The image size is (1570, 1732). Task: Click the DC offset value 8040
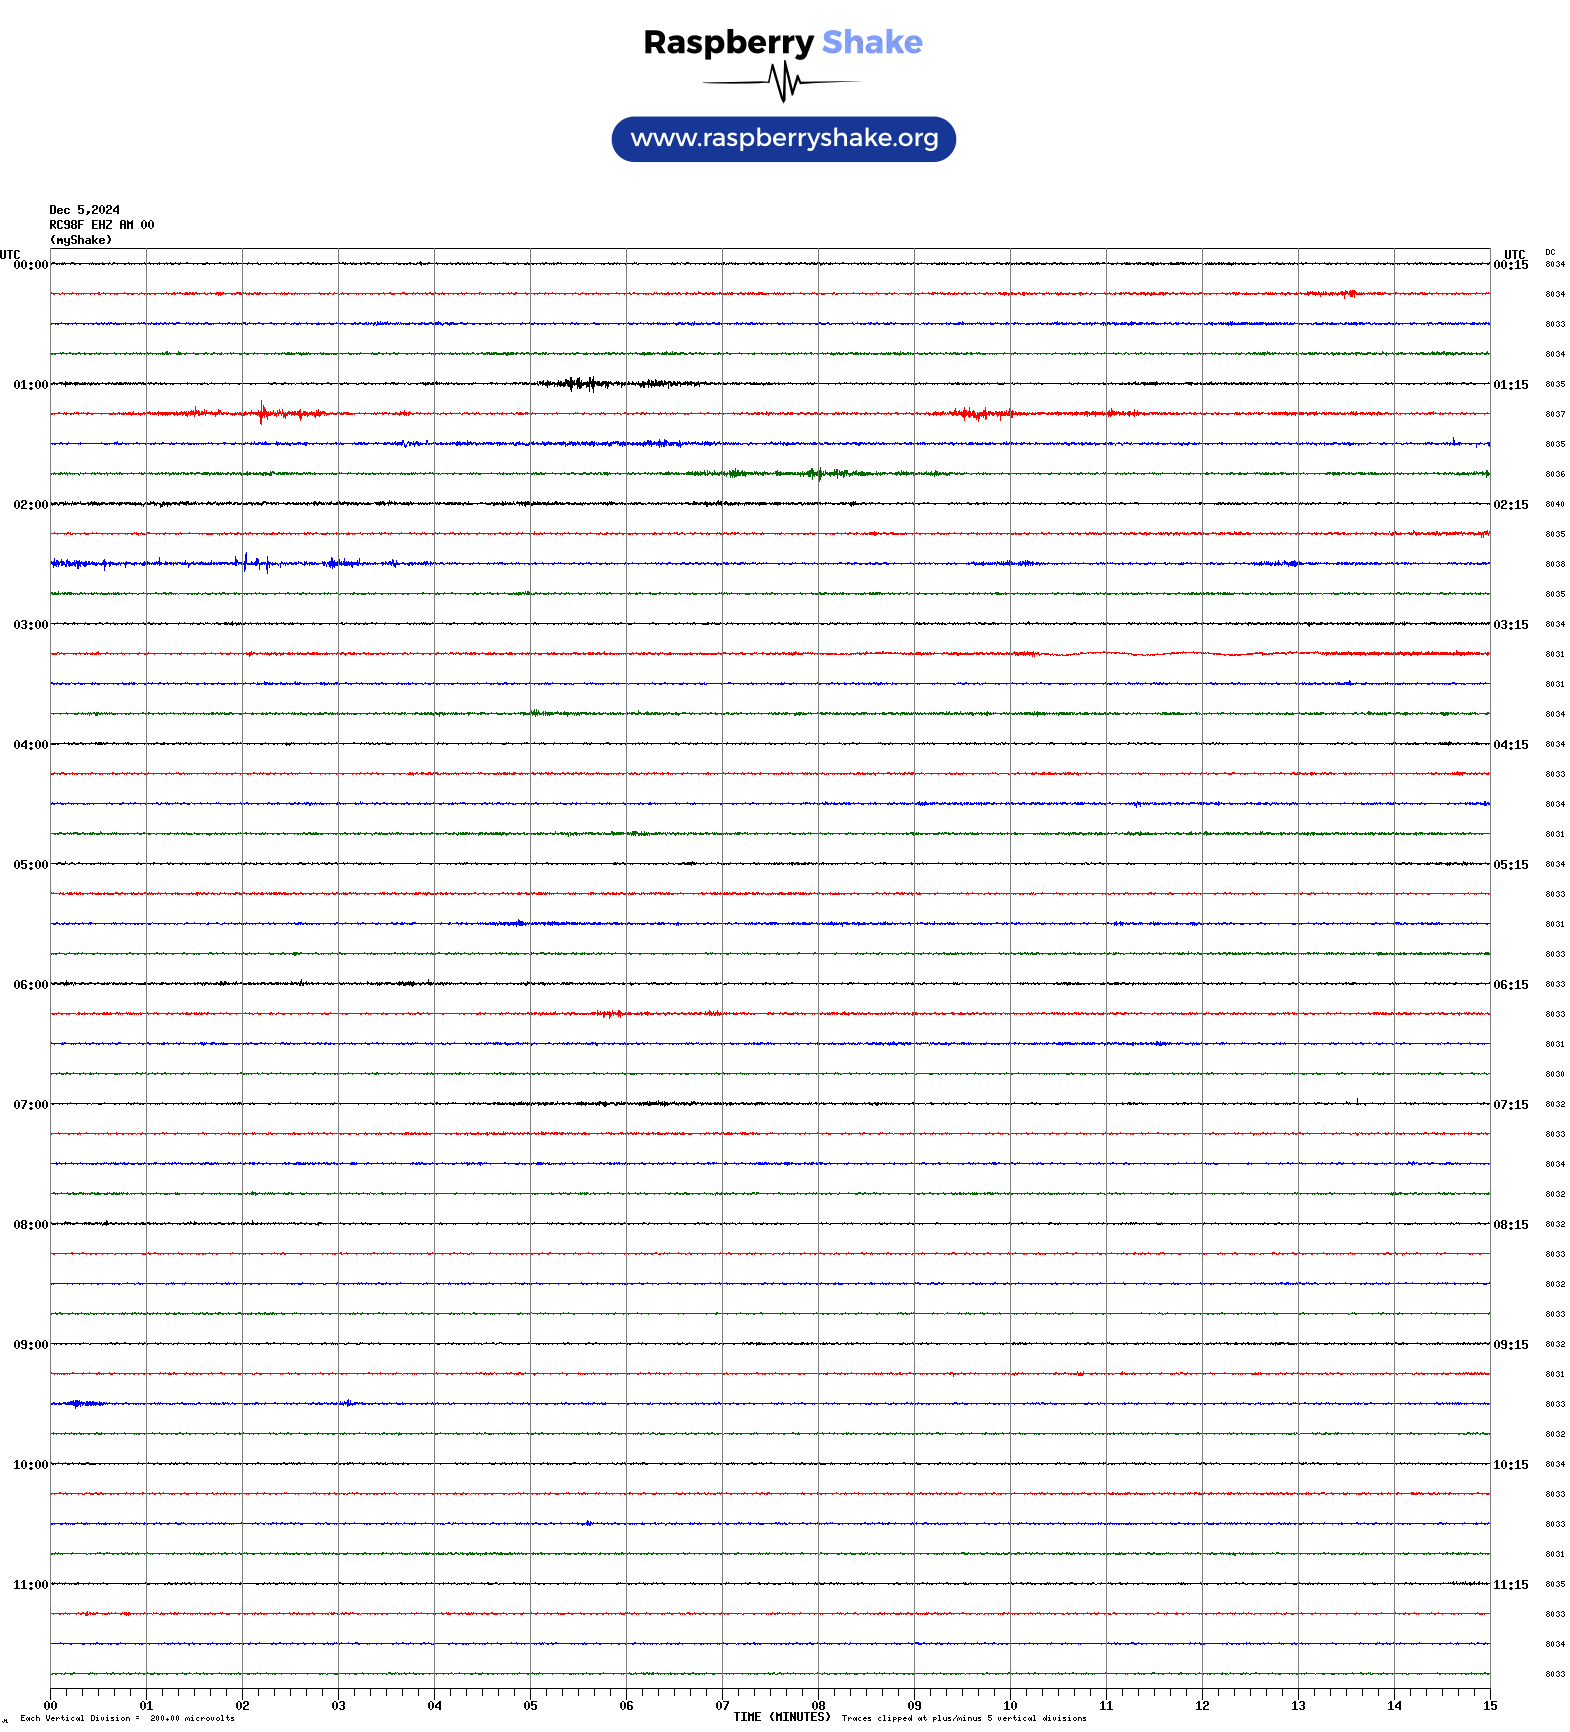1555,504
